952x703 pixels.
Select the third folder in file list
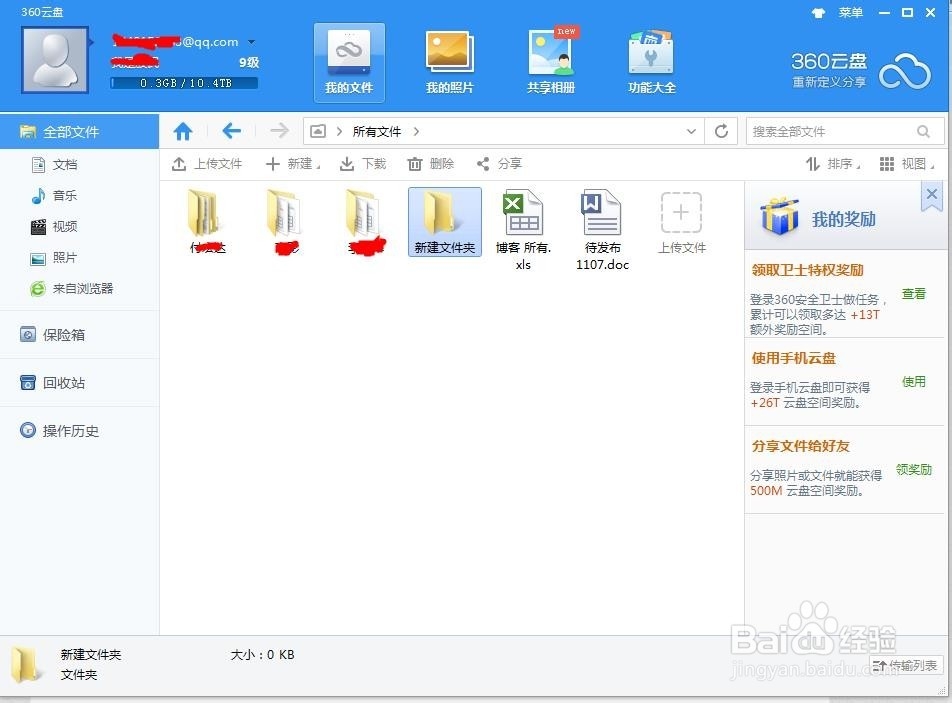coord(366,222)
